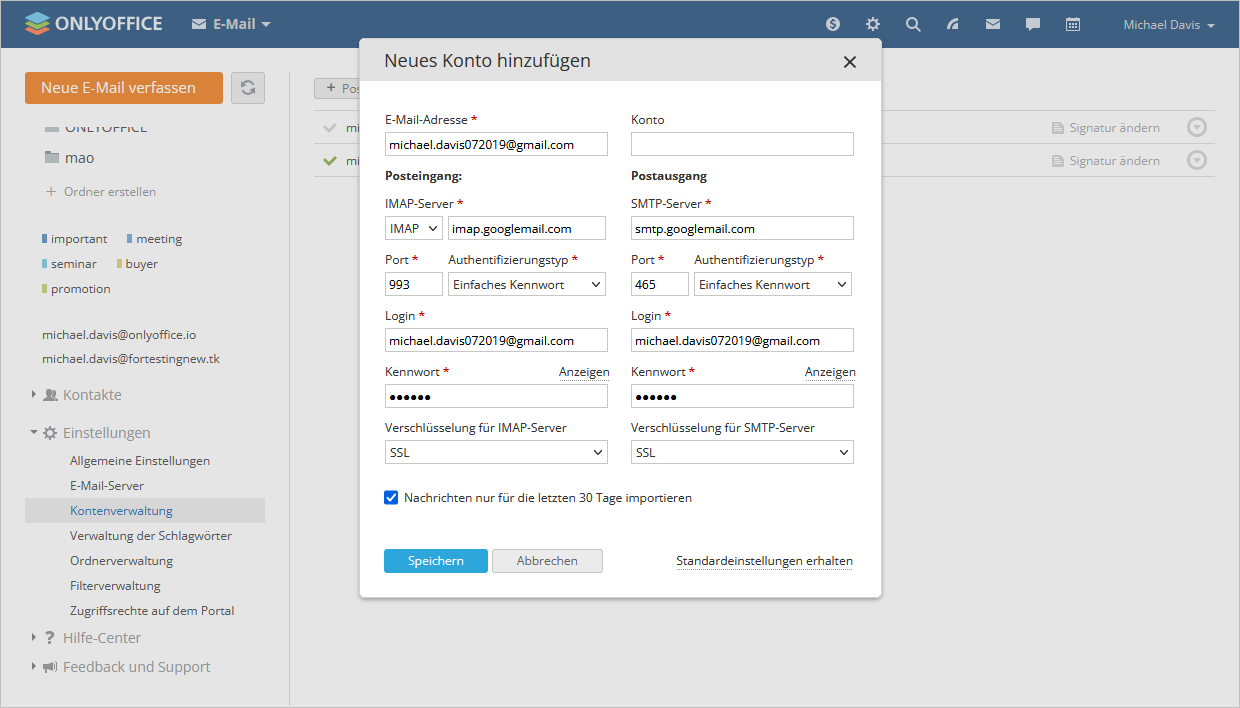1240x708 pixels.
Task: Refresh mail with the circular arrows button
Action: pos(248,88)
